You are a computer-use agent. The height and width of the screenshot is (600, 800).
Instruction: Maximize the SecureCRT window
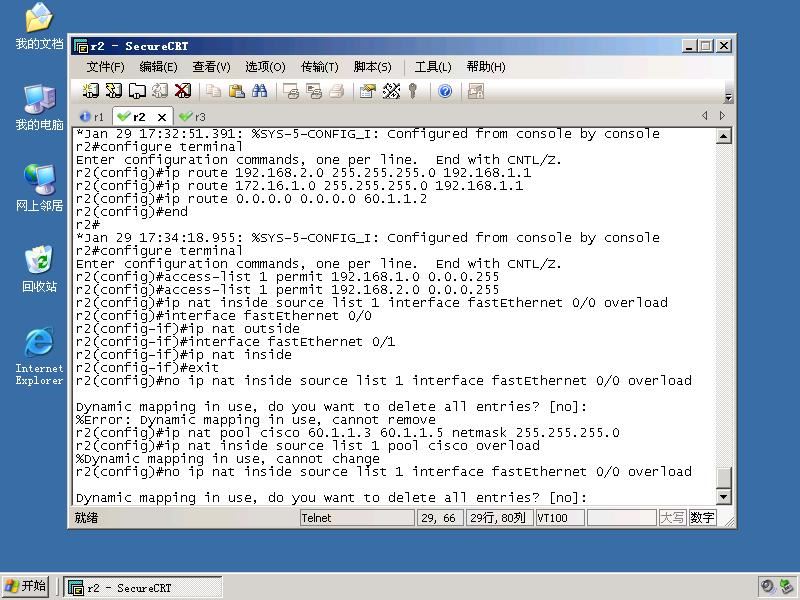coord(706,46)
